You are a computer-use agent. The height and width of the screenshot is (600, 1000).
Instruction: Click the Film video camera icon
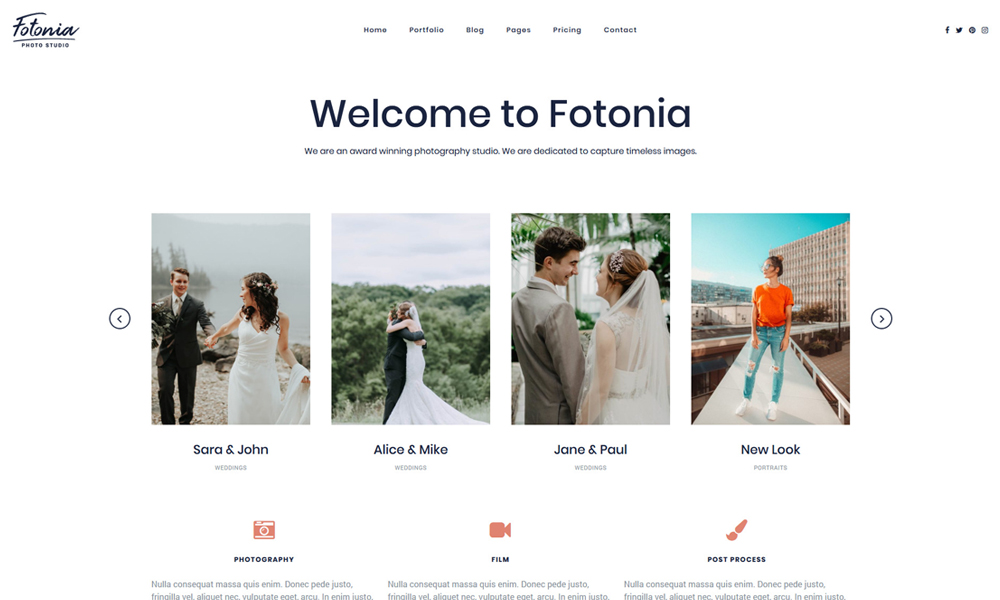(x=500, y=530)
